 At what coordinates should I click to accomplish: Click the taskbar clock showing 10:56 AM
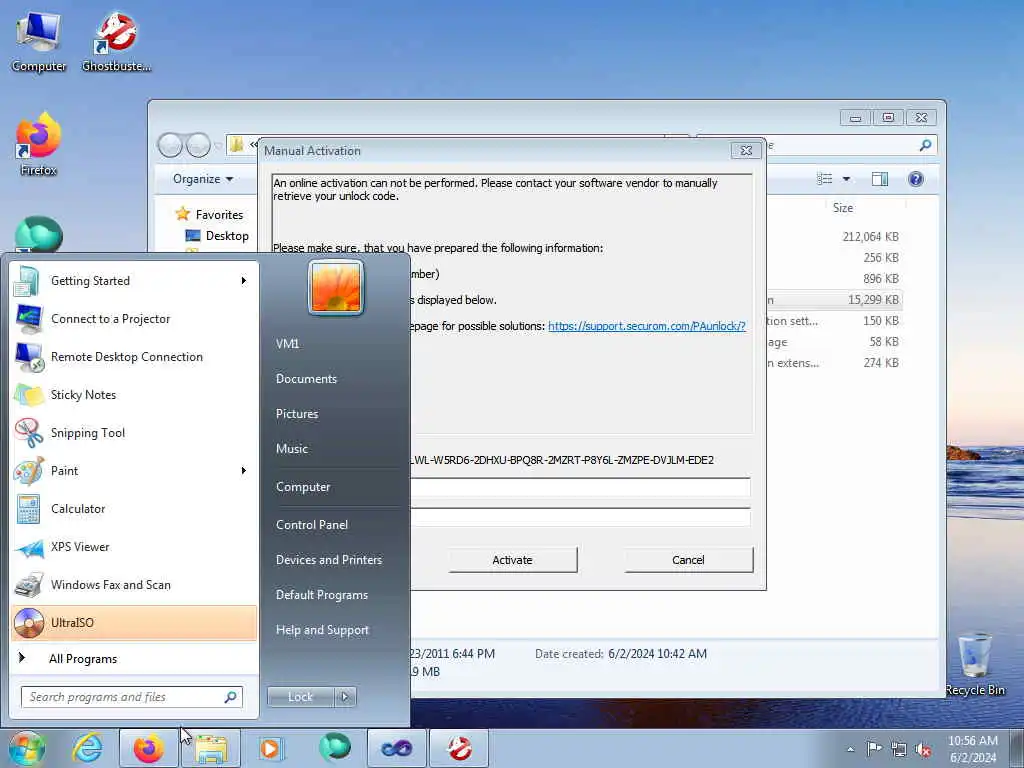coord(973,749)
